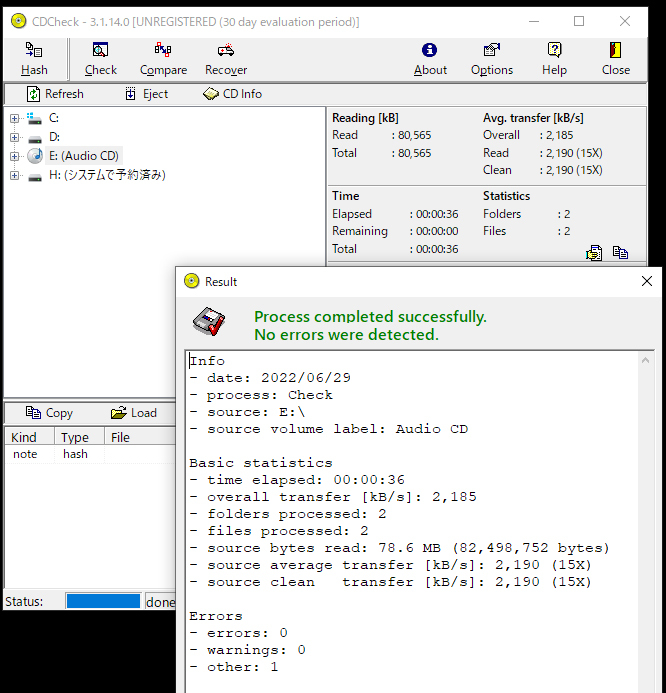Open the Options settings
Screen dimensions: 666x693
point(491,59)
